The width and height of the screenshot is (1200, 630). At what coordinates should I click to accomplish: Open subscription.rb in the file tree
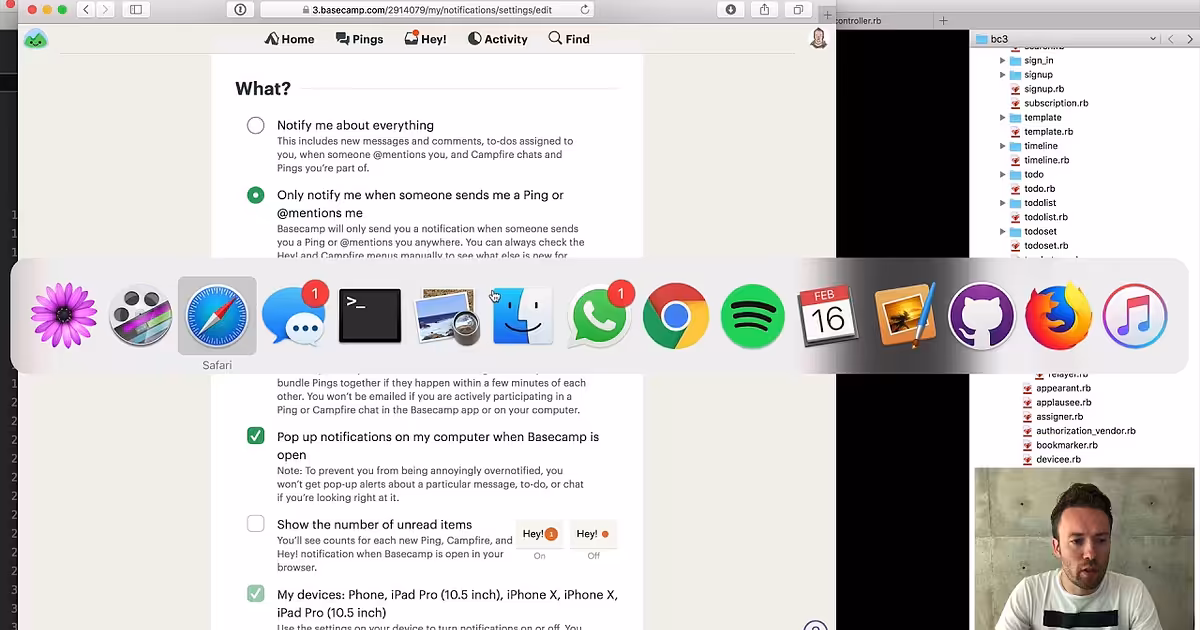click(x=1056, y=103)
